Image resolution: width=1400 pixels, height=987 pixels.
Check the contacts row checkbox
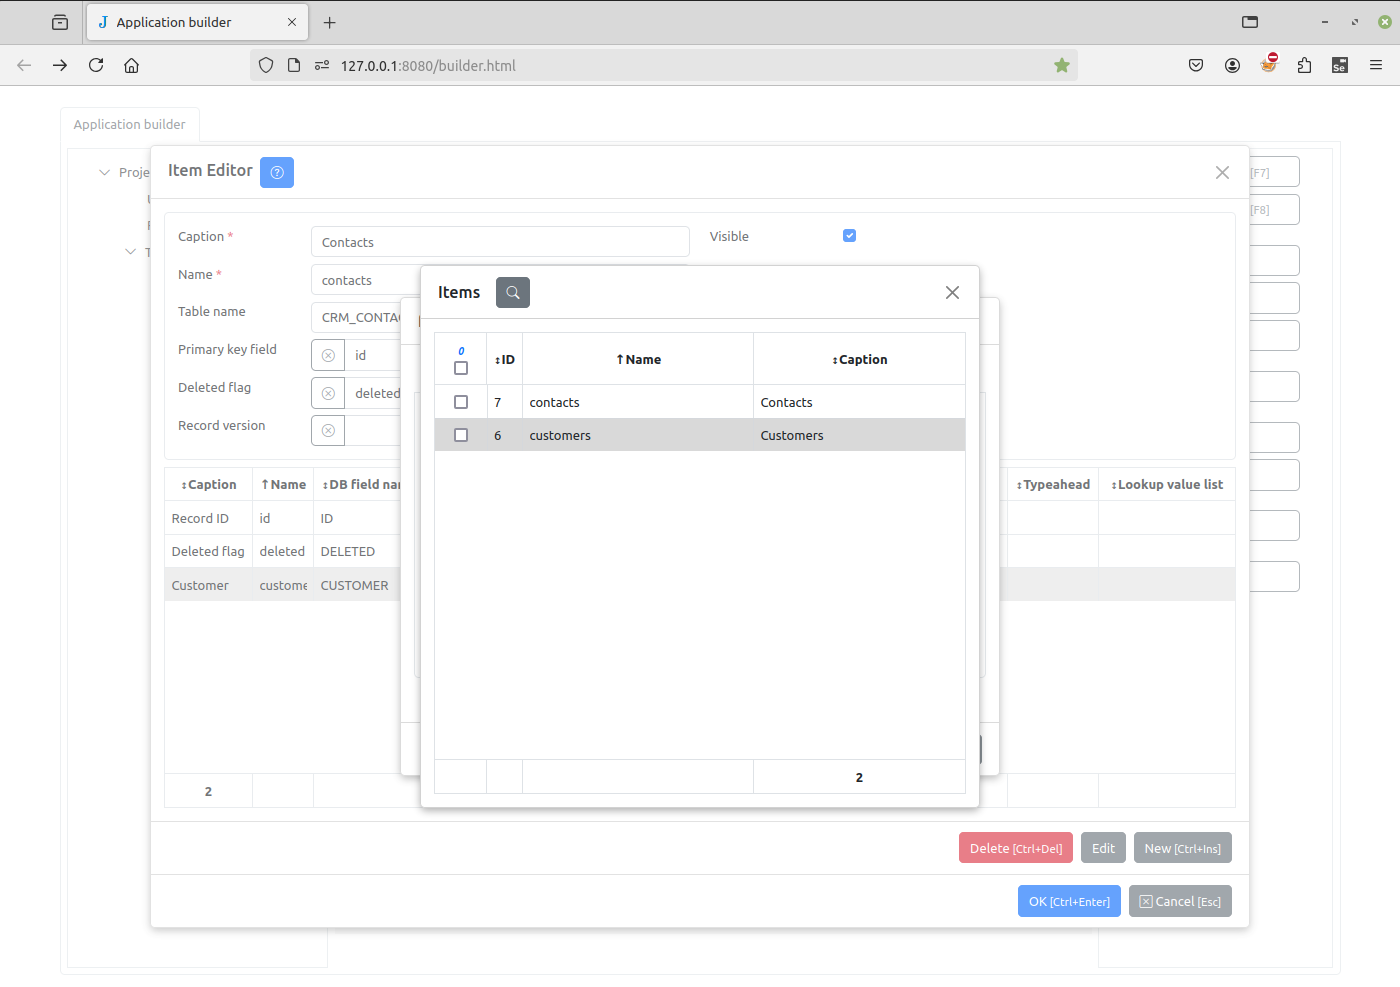(x=461, y=402)
